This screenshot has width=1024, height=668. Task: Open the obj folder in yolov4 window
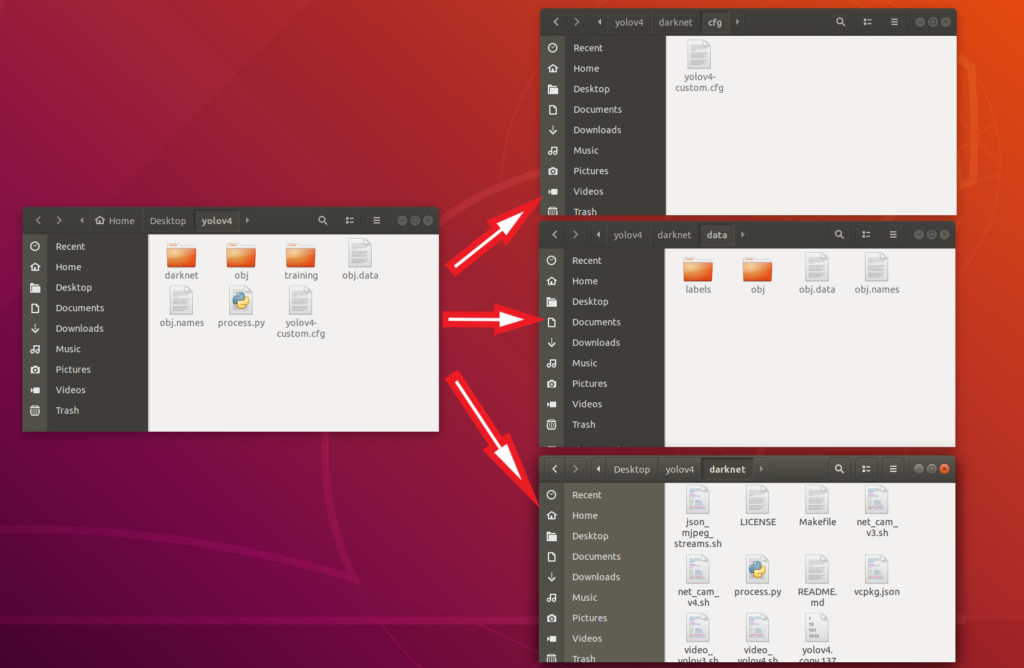(x=241, y=261)
